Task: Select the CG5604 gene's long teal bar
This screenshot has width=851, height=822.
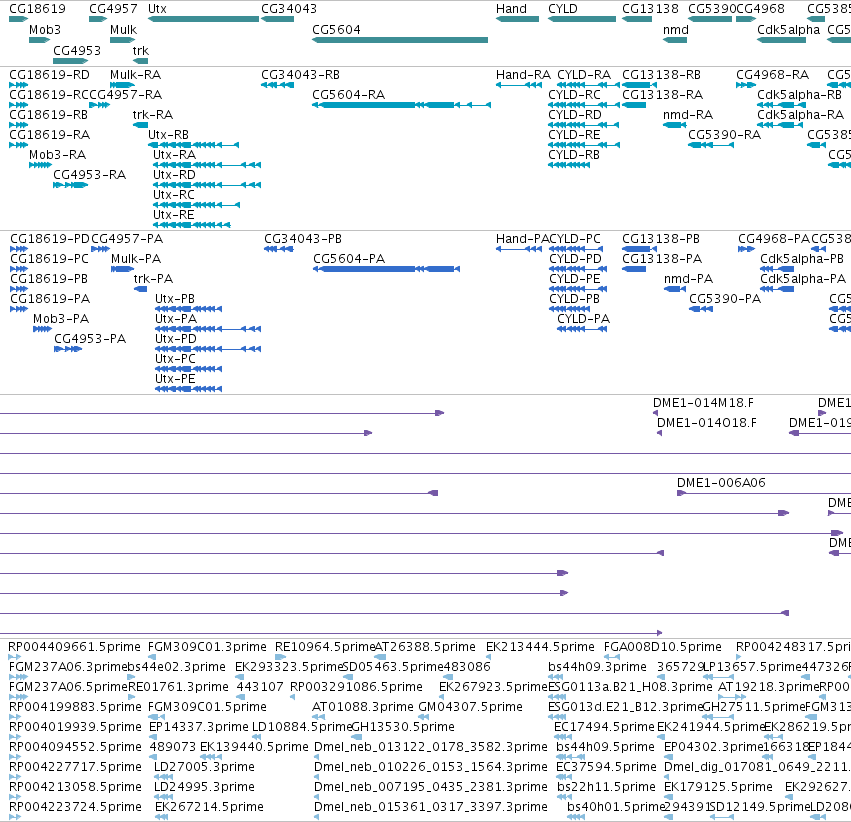Action: point(400,40)
